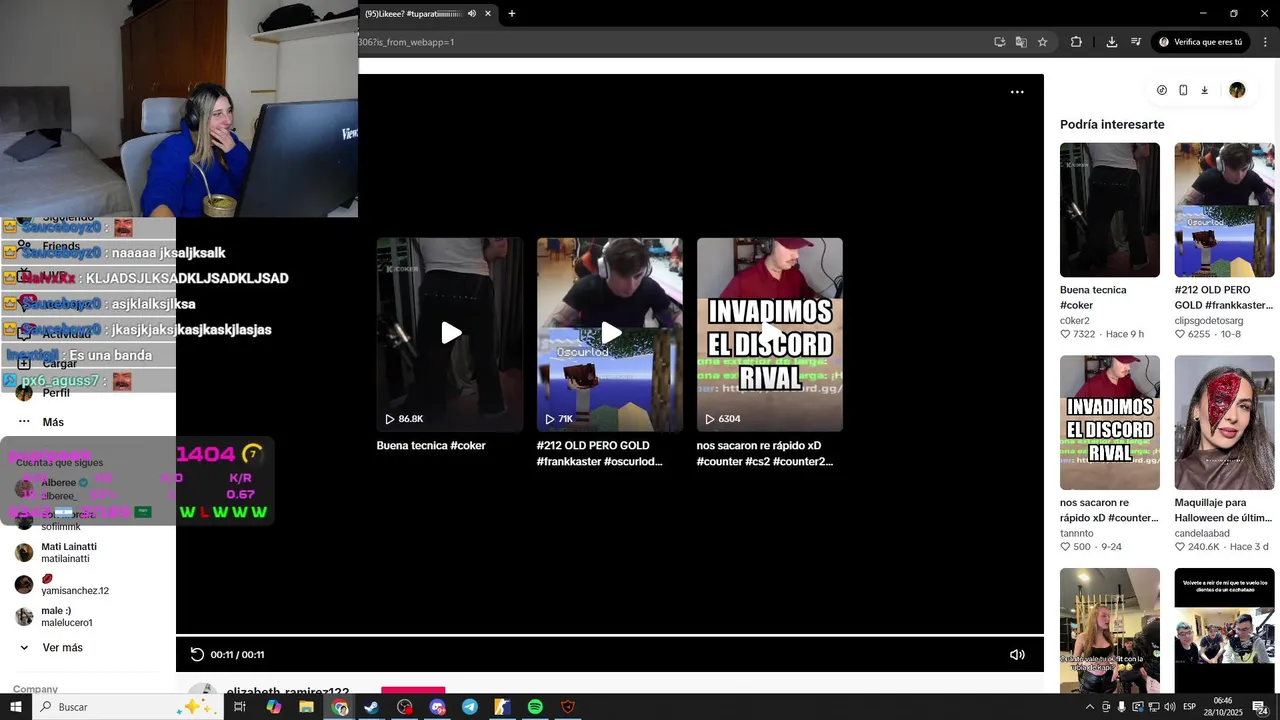Replay the video with the circular arrow

click(197, 655)
